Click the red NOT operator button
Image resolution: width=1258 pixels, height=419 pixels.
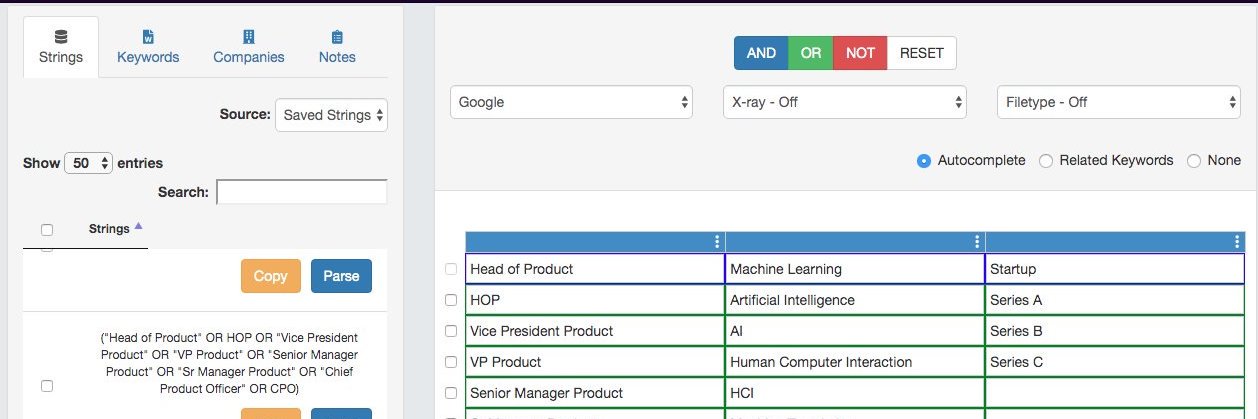(x=860, y=53)
